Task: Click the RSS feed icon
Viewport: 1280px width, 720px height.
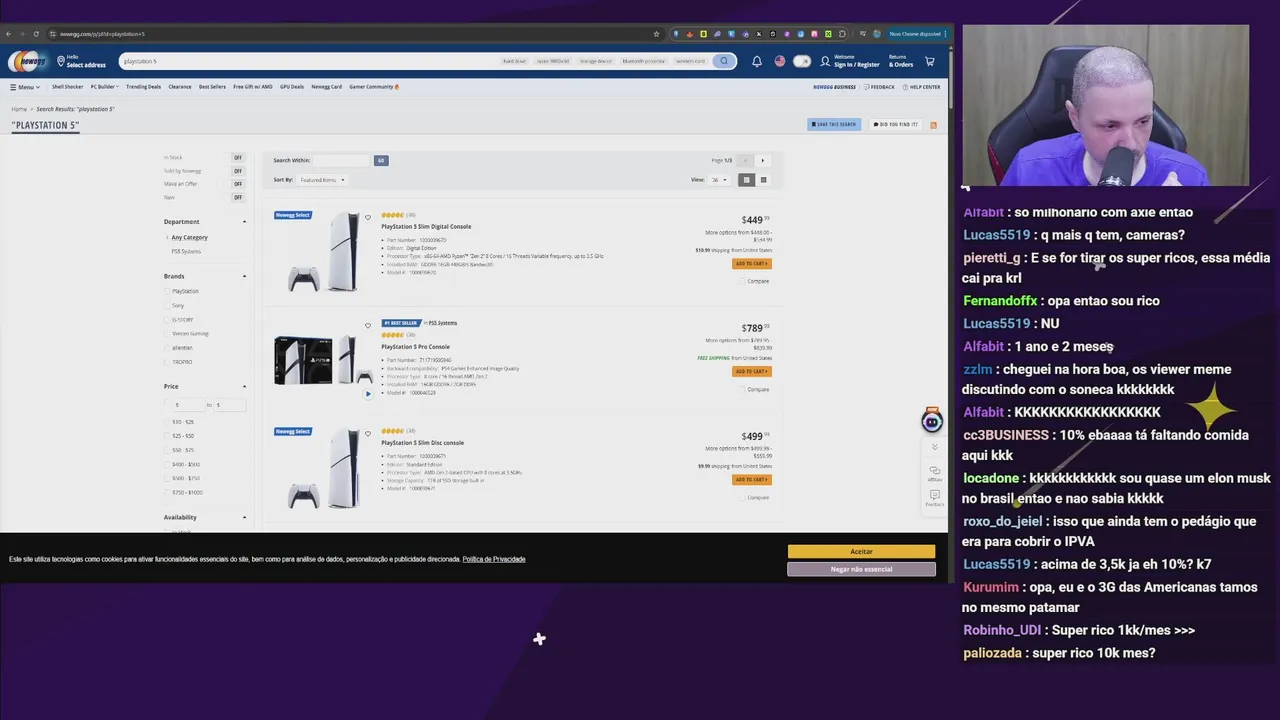Action: pos(933,125)
